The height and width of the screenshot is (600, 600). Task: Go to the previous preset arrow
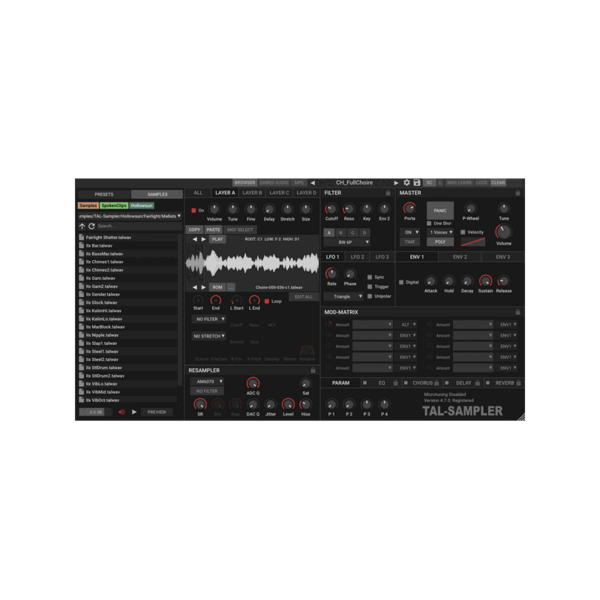pyautogui.click(x=313, y=183)
